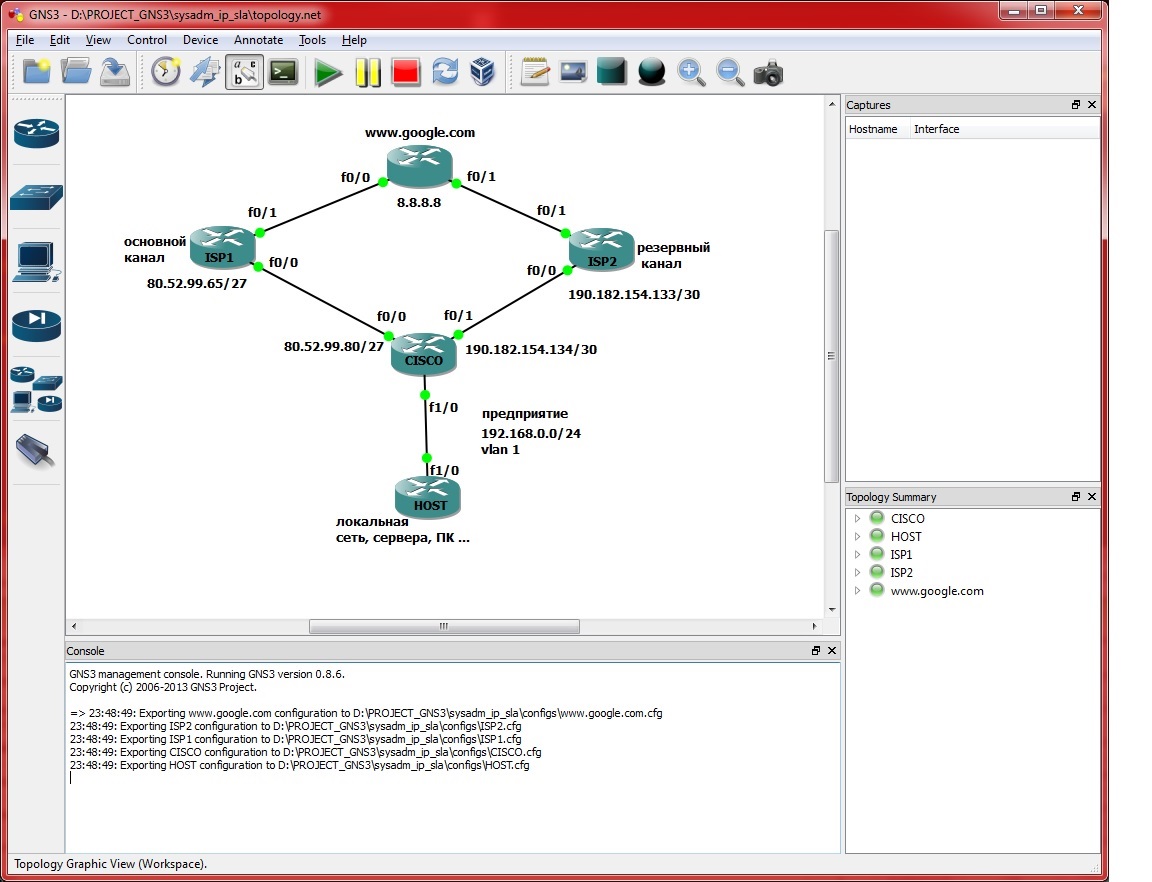
Task: Click the Zoom out magnifier icon
Action: [x=730, y=73]
